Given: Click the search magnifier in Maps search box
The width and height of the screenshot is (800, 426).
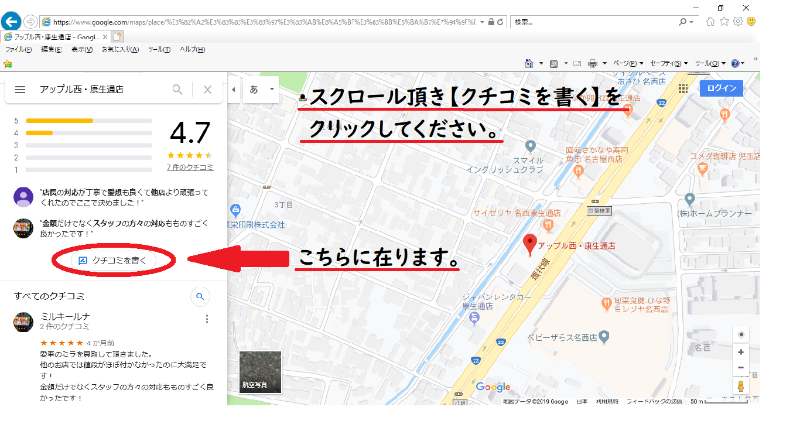Looking at the screenshot, I should (177, 90).
